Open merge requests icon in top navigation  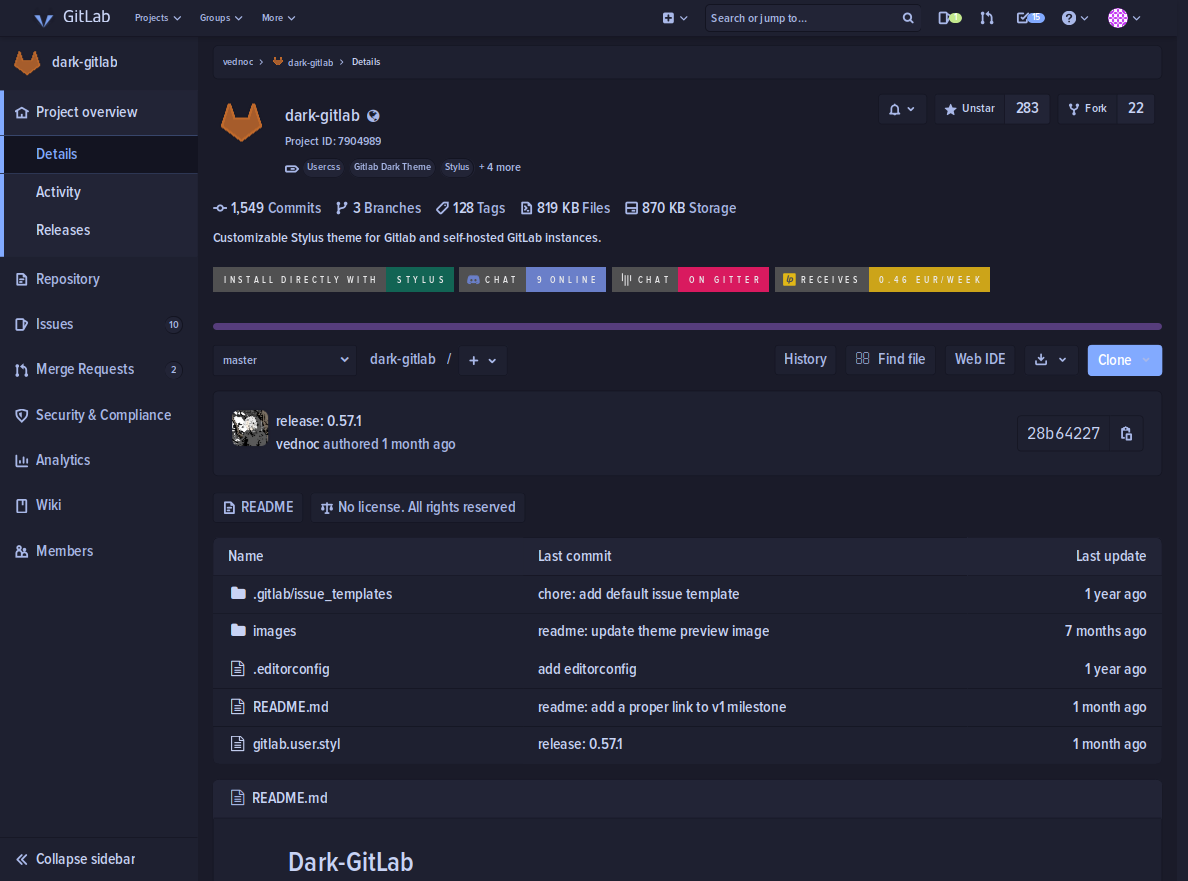pos(987,17)
